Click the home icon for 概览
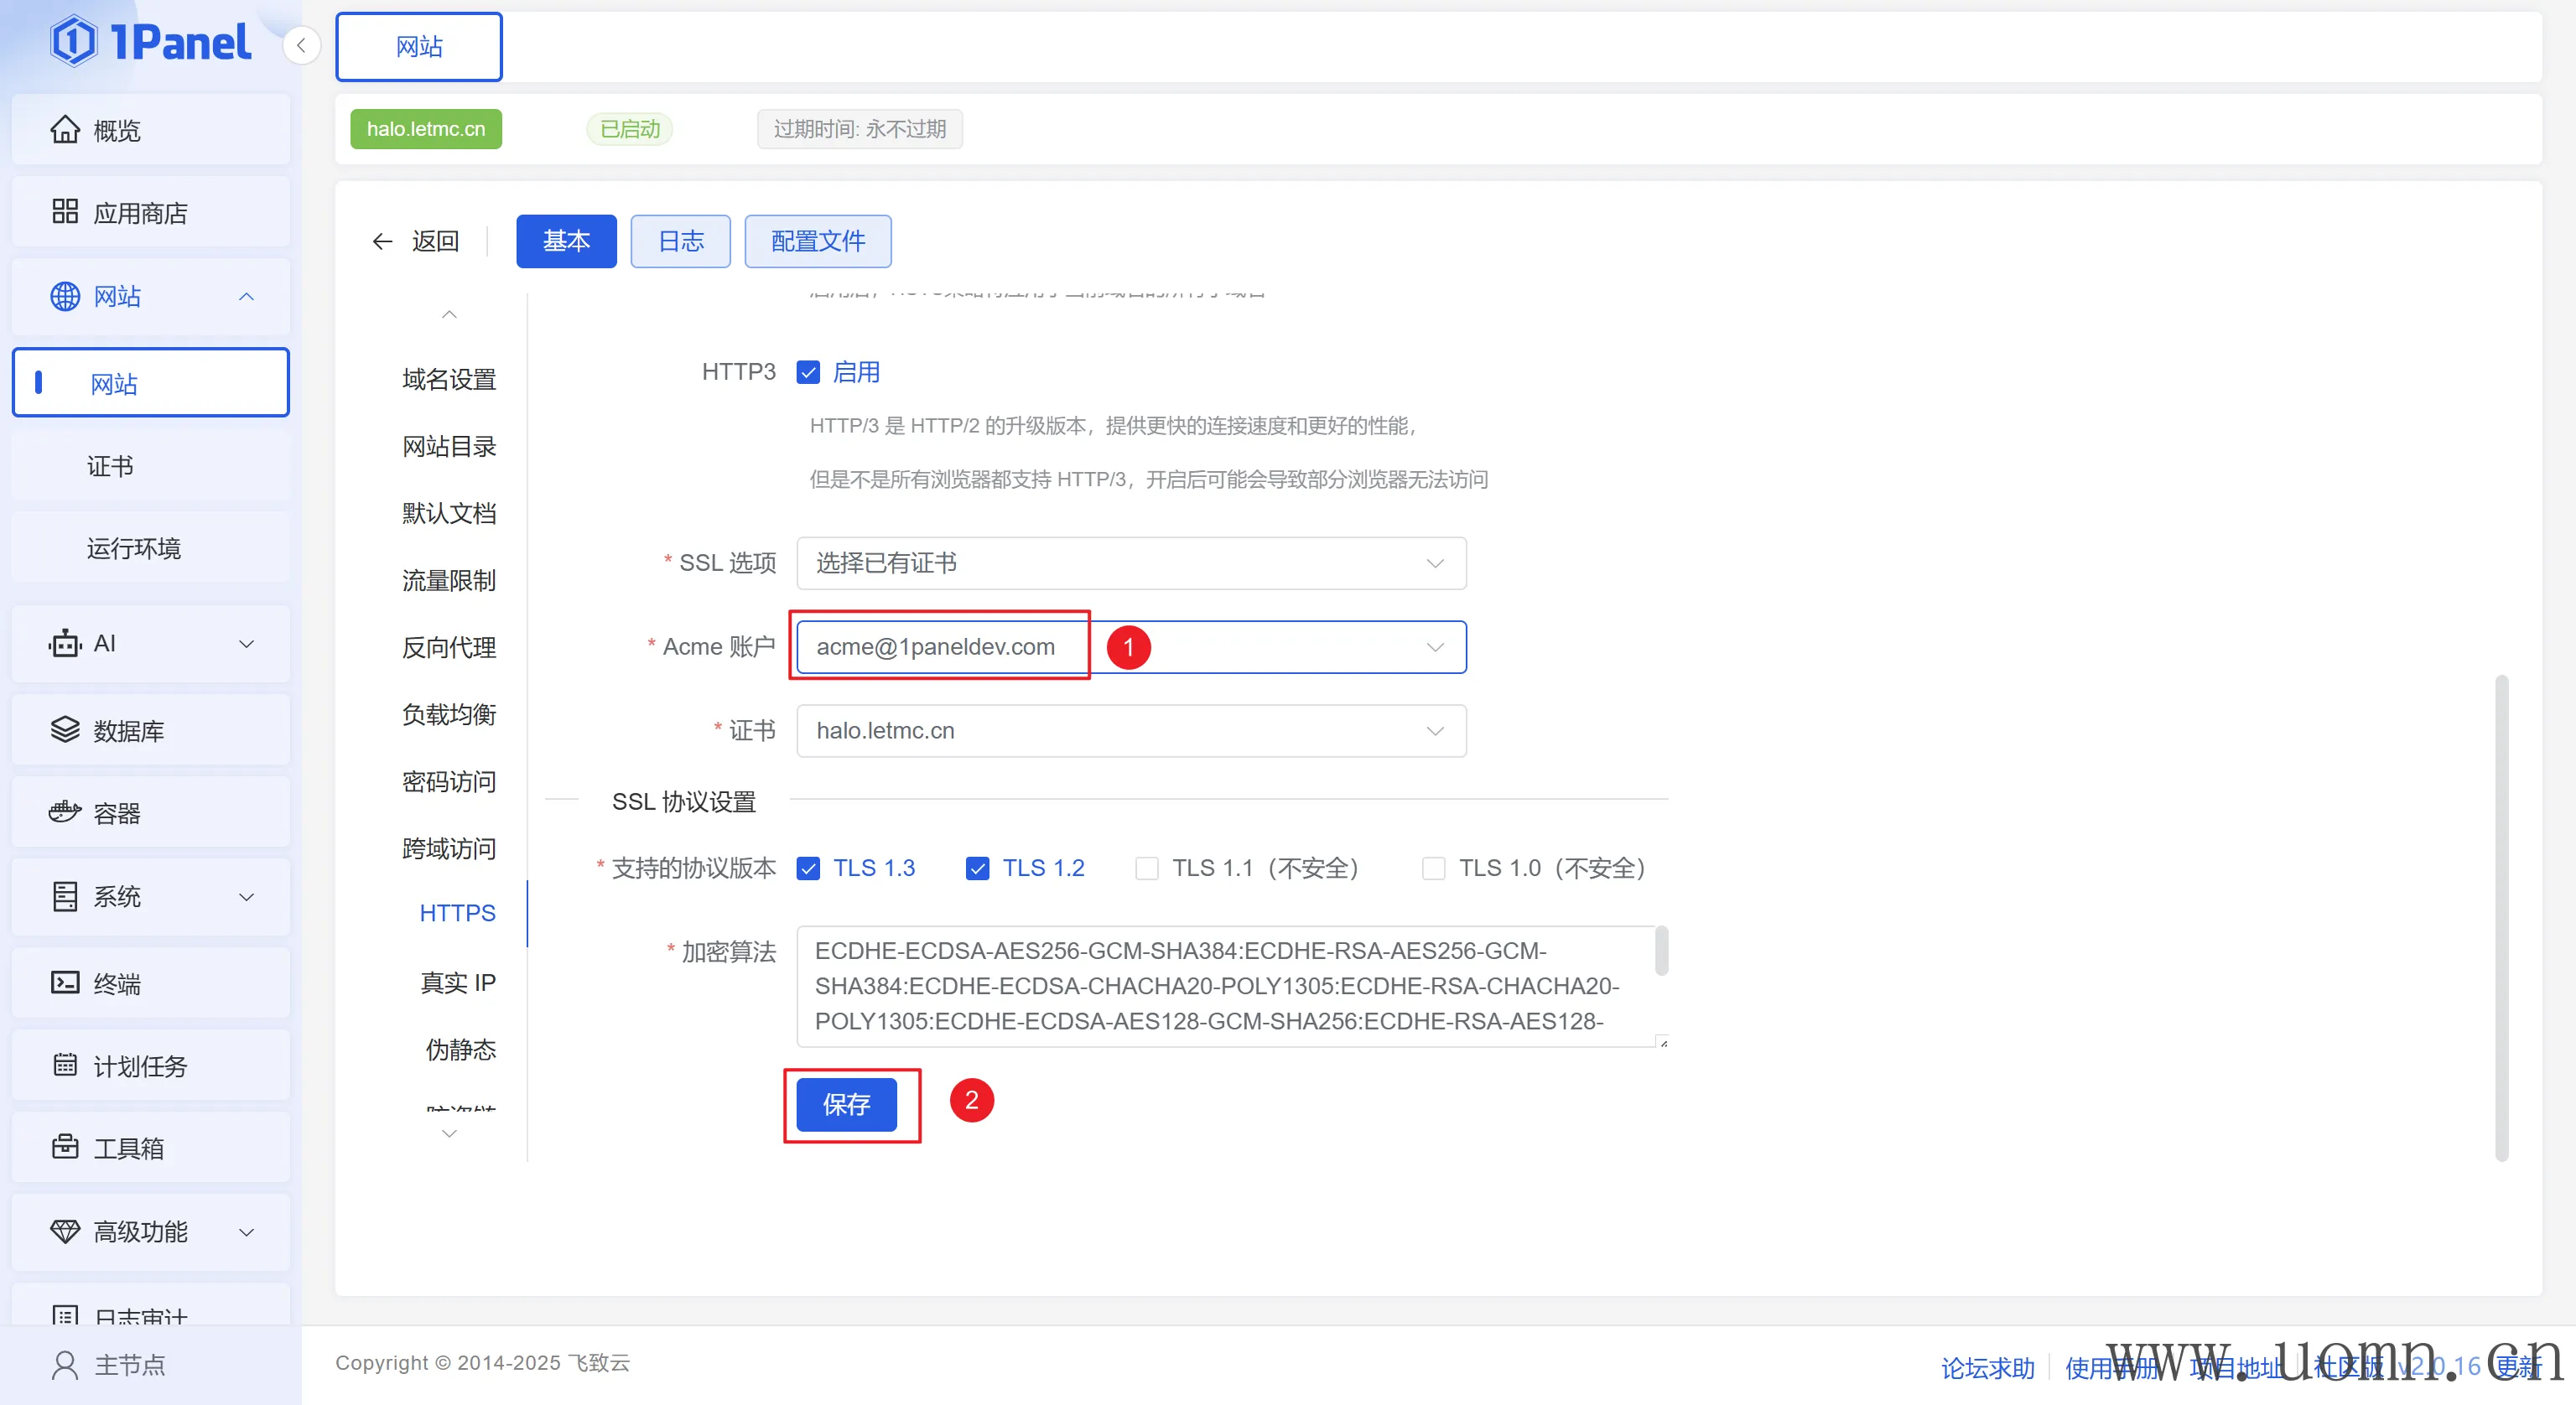The image size is (2576, 1405). (65, 130)
